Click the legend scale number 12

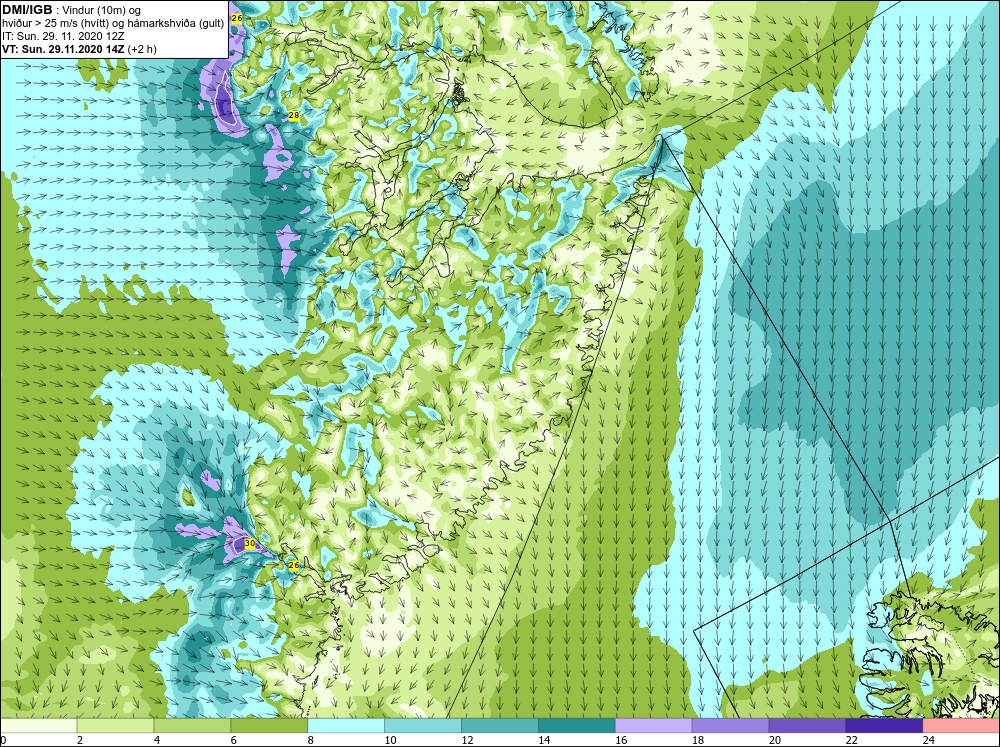tap(467, 740)
